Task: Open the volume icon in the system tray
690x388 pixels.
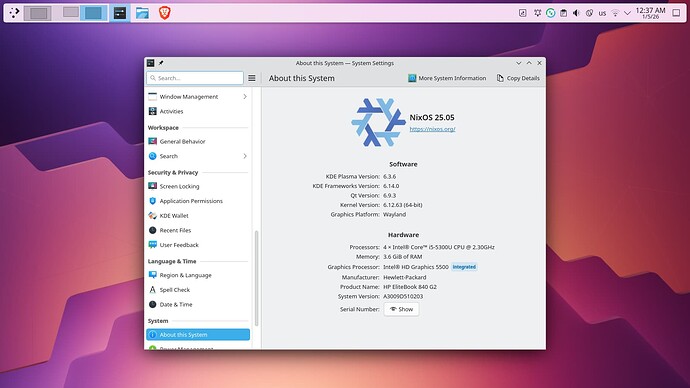Action: 576,13
